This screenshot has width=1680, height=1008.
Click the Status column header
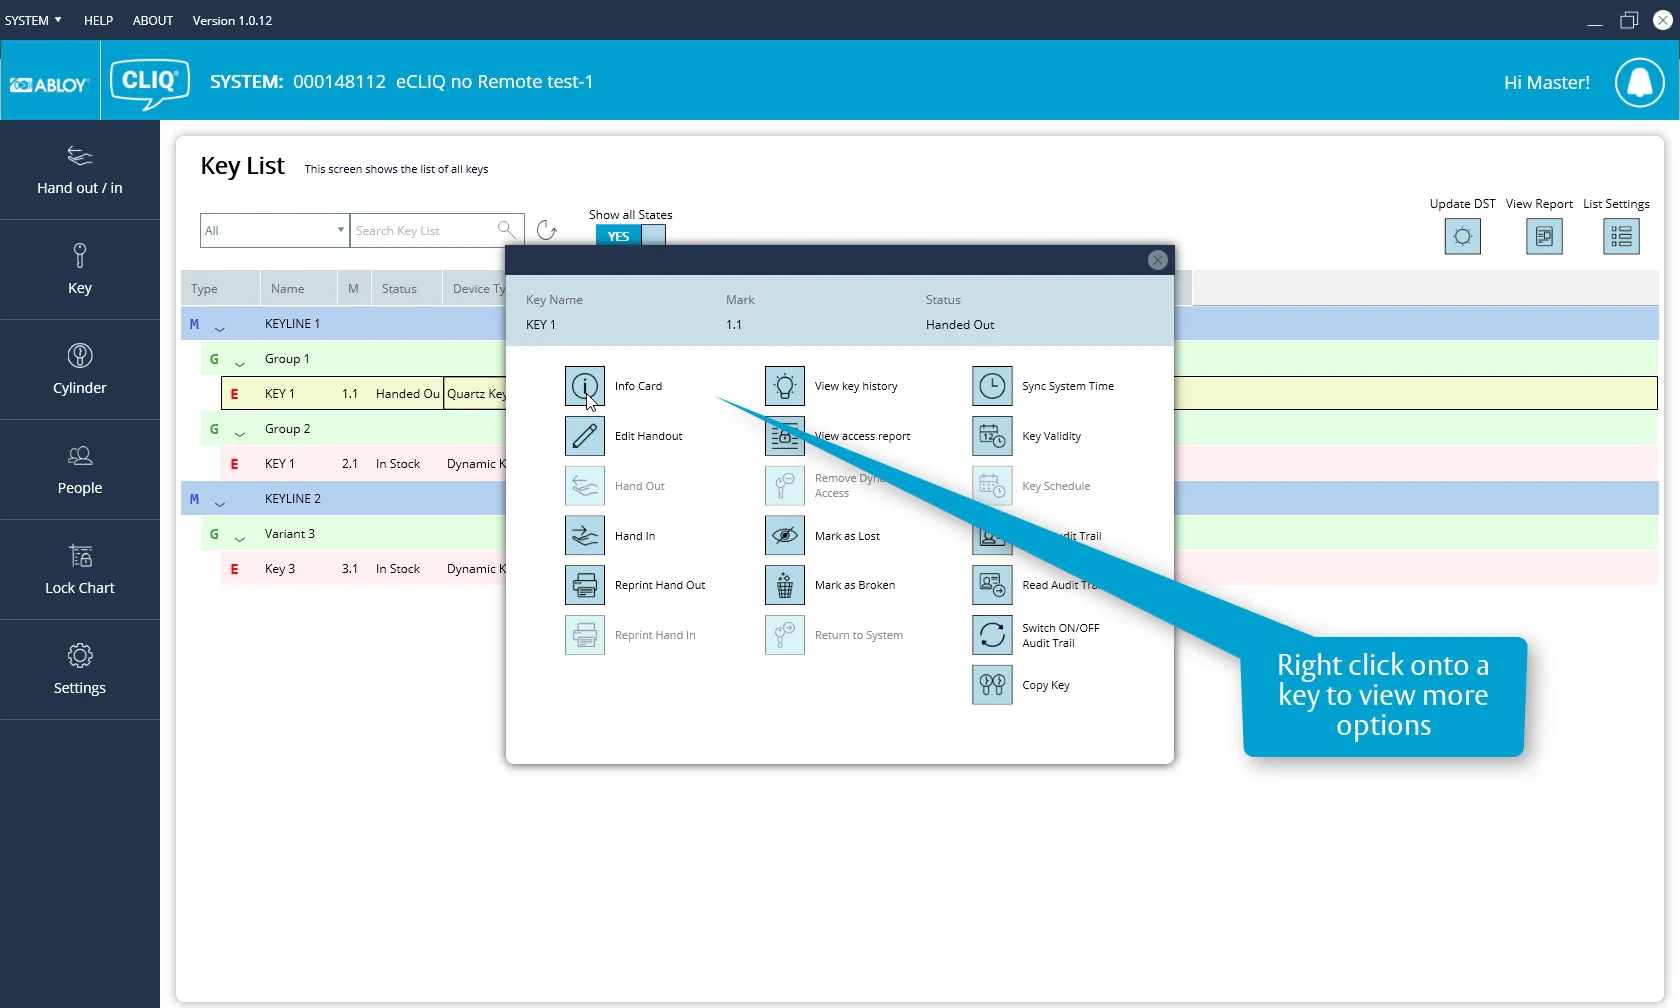(406, 288)
